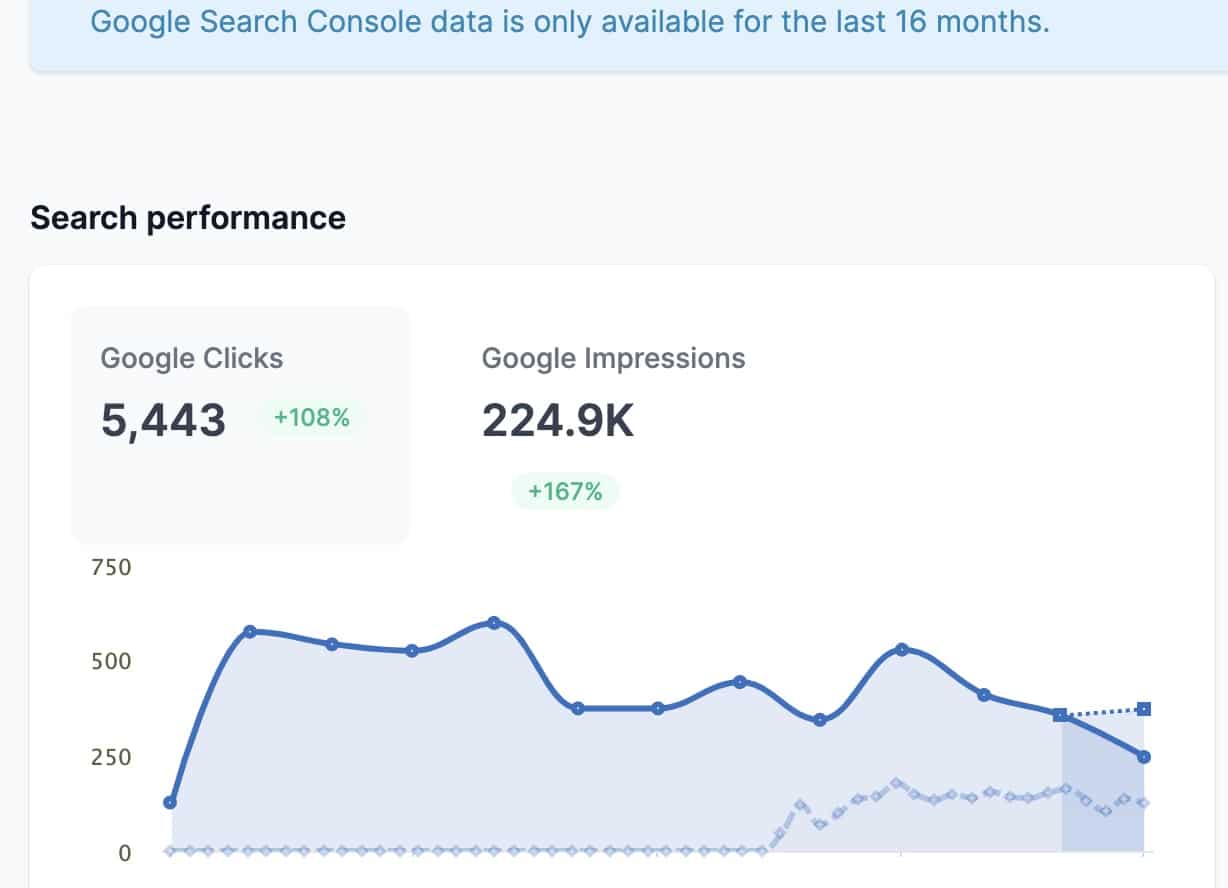1228x888 pixels.
Task: Click the highest peak point on the solid line
Action: click(x=494, y=622)
